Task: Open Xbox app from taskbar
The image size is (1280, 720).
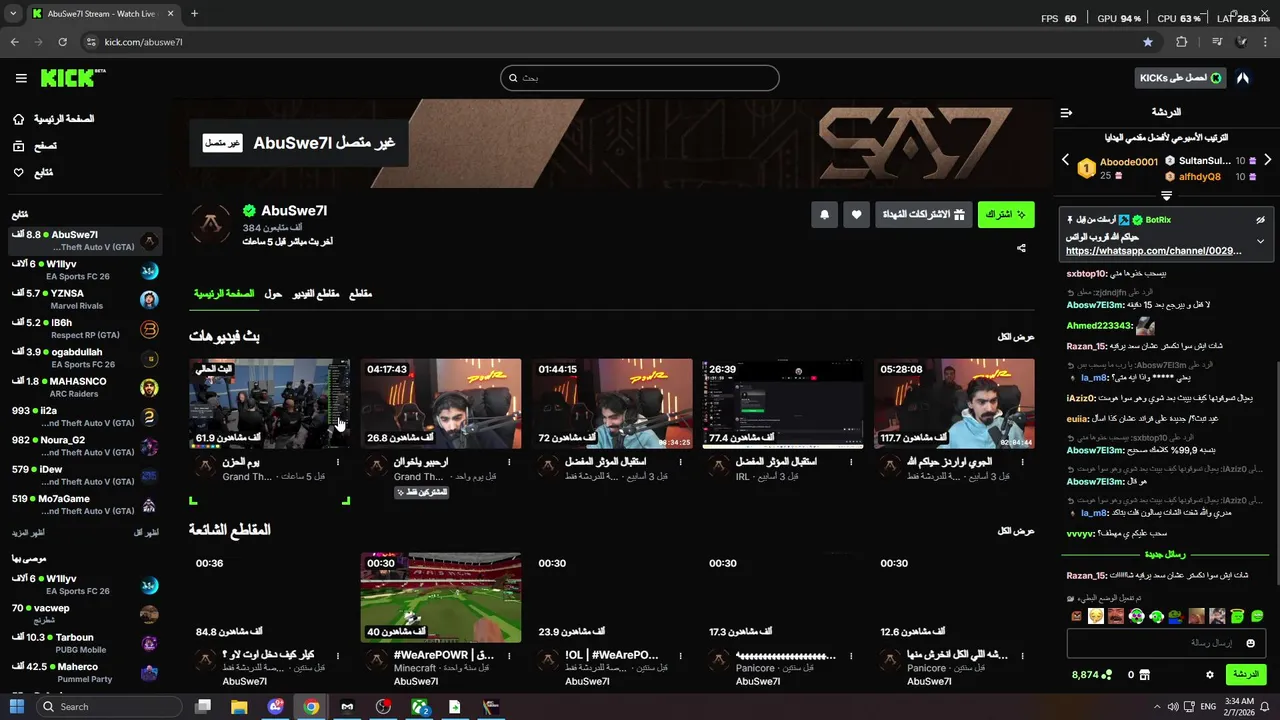Action: (x=420, y=707)
